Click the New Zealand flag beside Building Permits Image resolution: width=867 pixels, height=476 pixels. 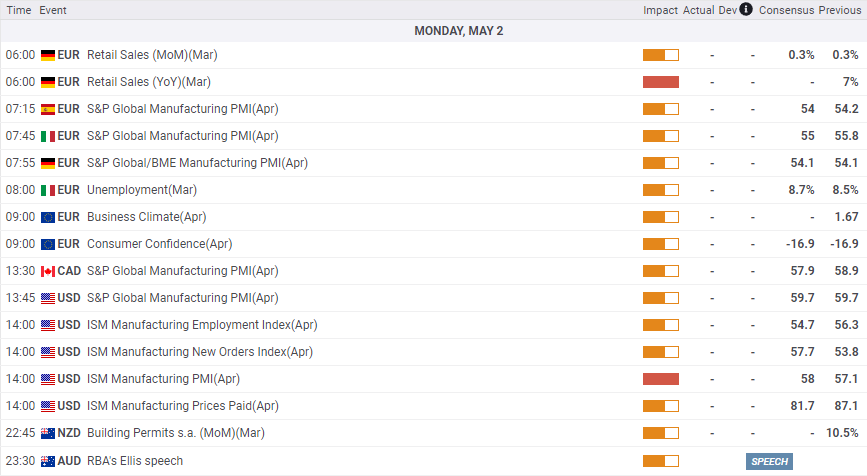pyautogui.click(x=47, y=433)
